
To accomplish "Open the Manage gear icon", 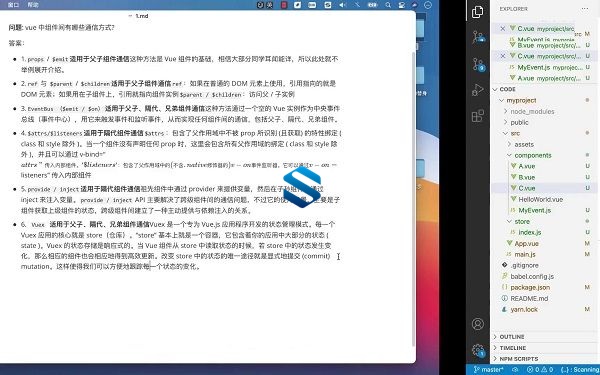I will click(x=478, y=350).
